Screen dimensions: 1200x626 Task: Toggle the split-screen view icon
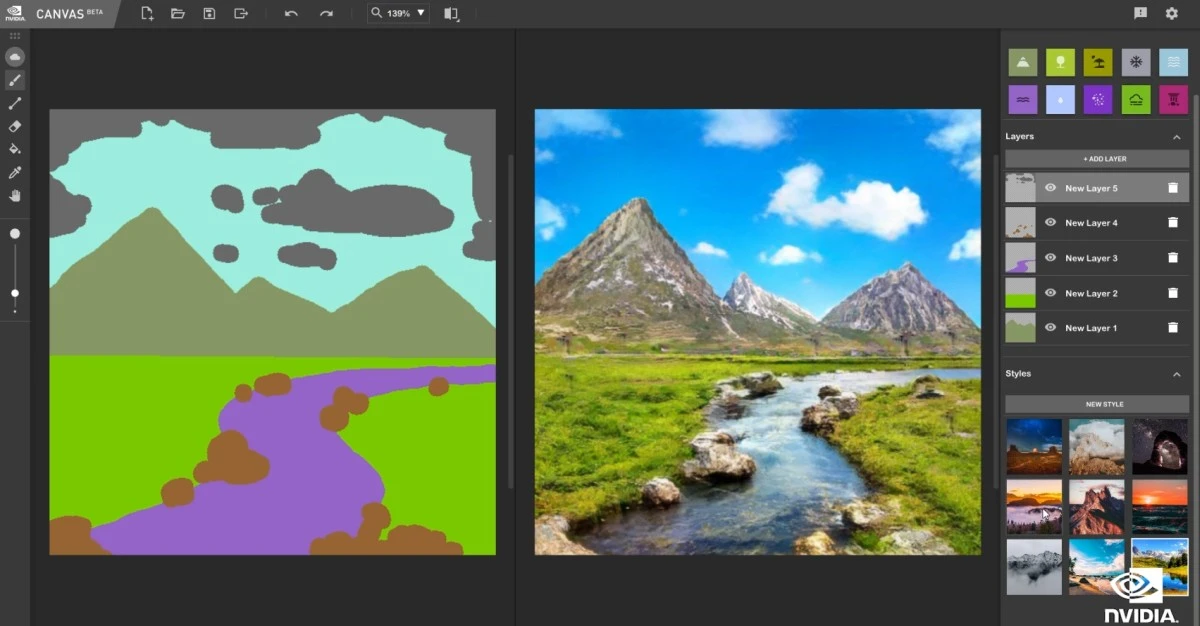(x=450, y=14)
